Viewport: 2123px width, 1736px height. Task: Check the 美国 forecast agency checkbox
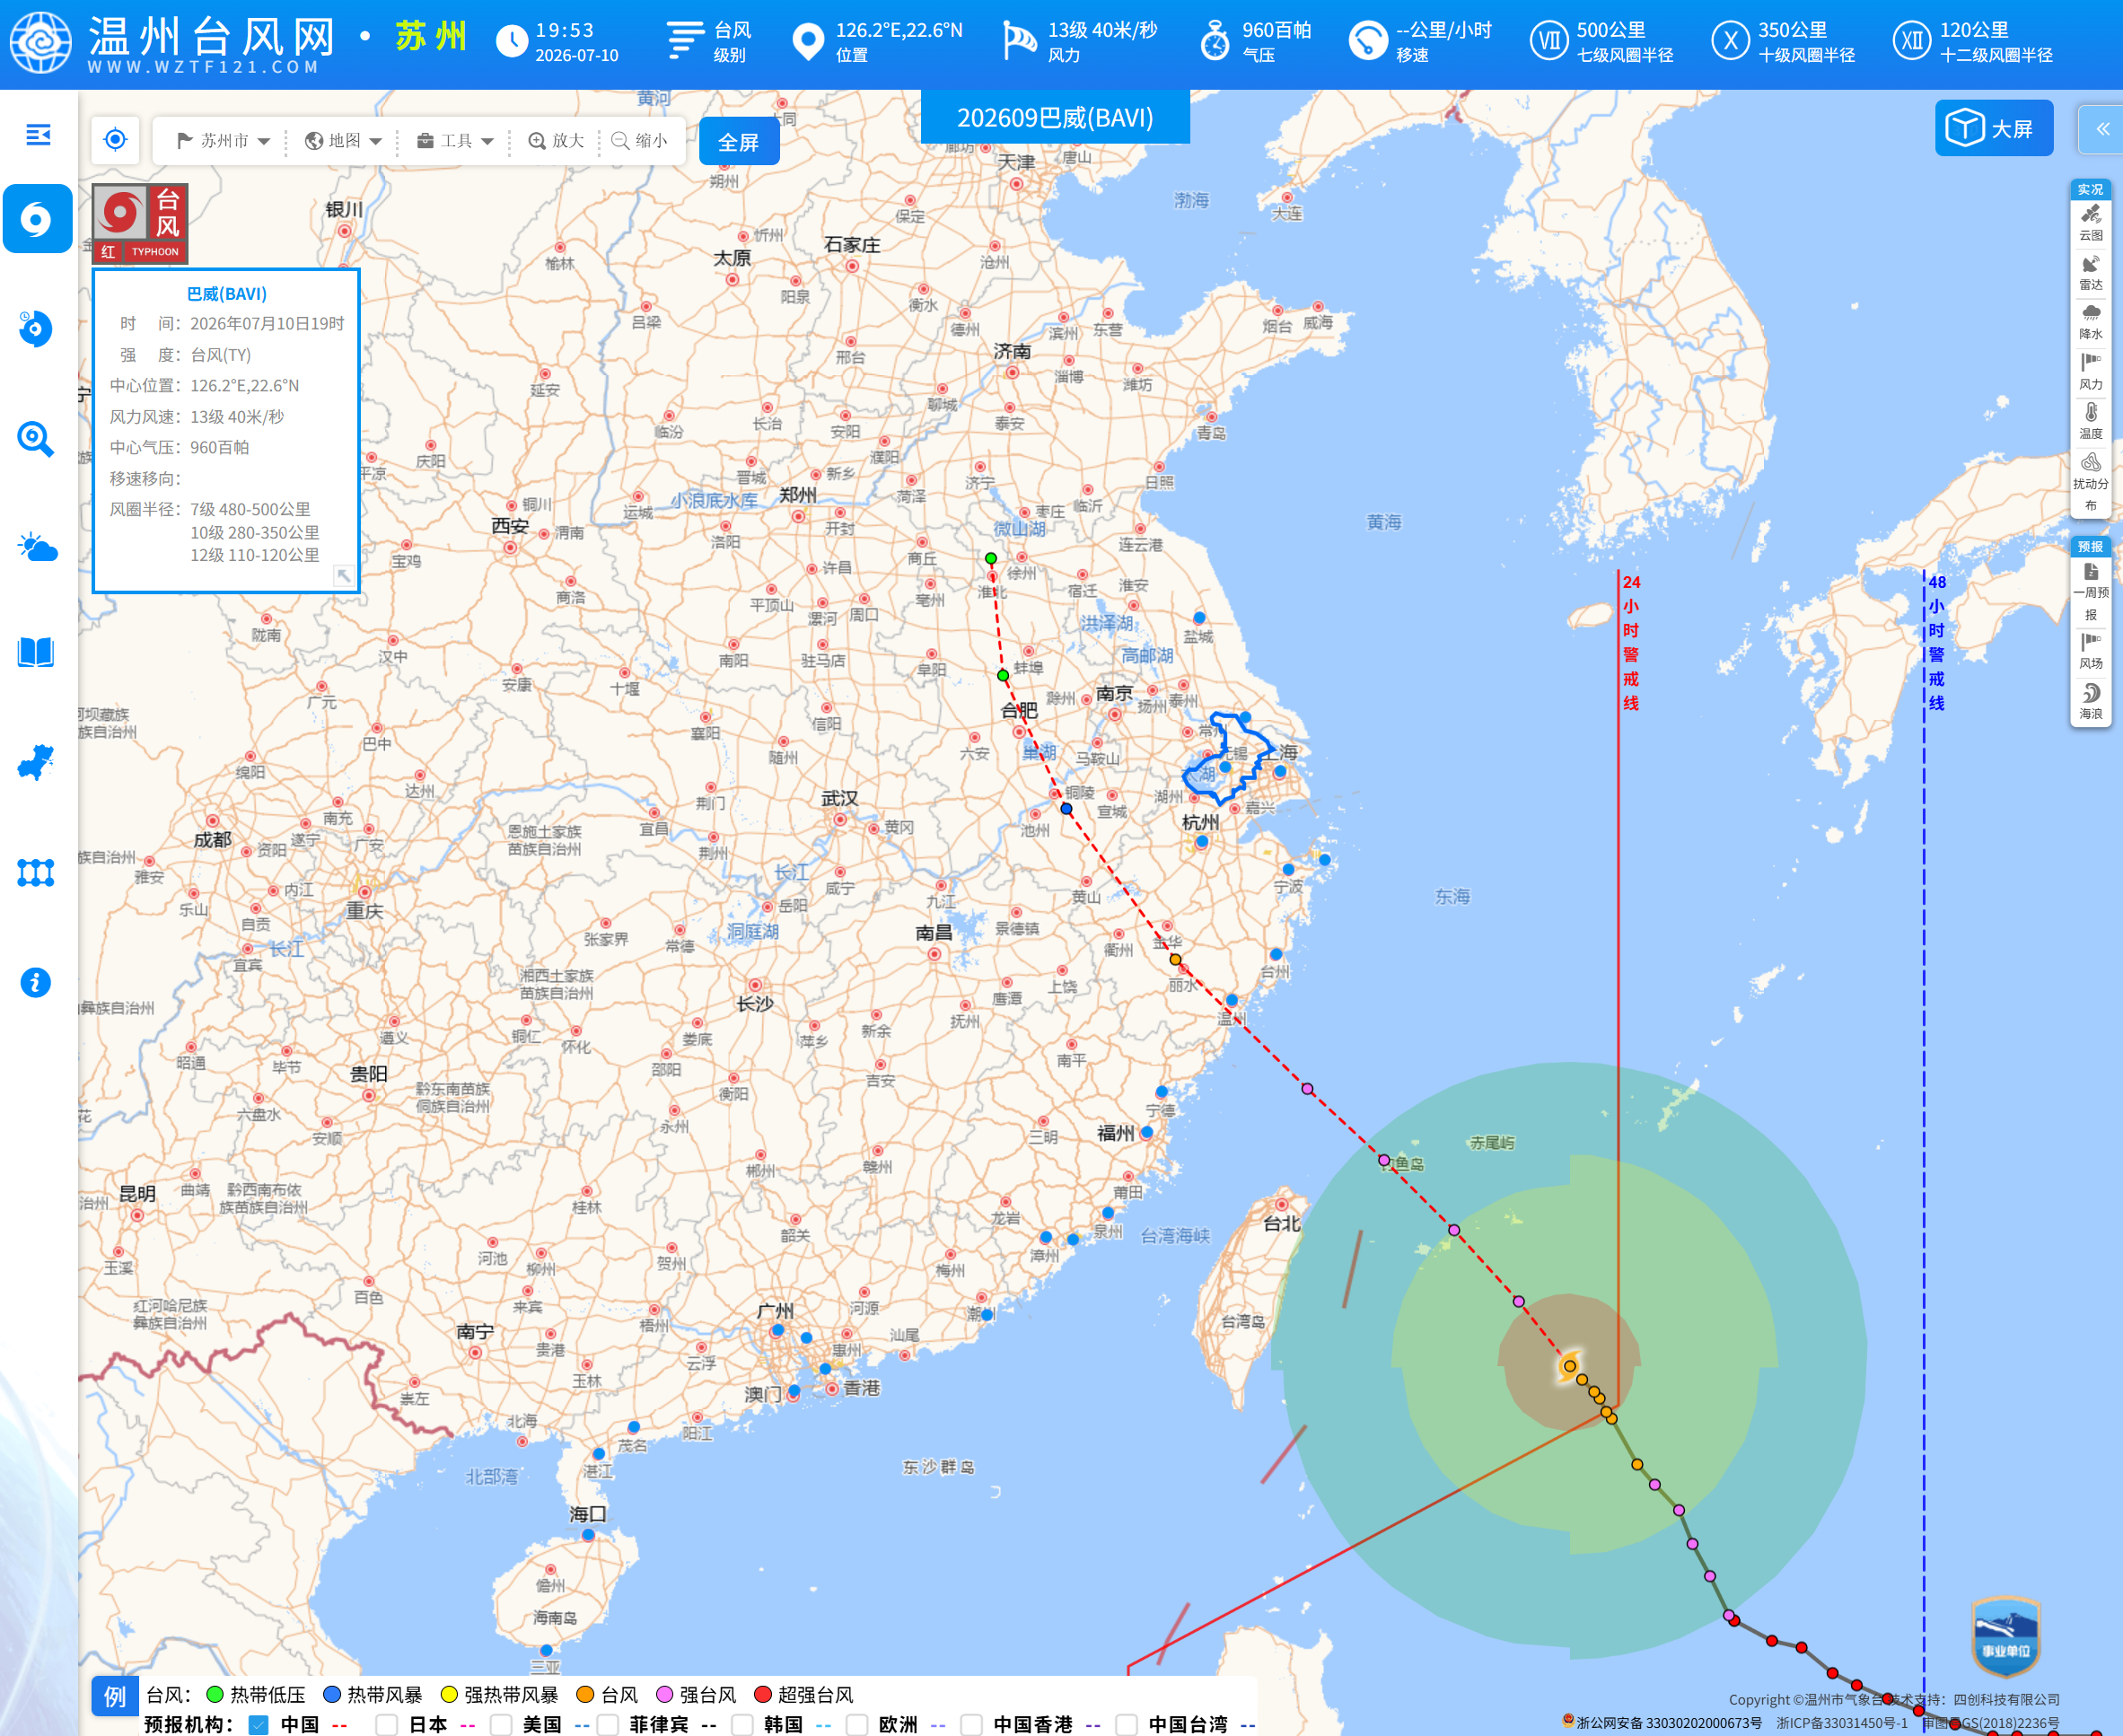tap(500, 1724)
